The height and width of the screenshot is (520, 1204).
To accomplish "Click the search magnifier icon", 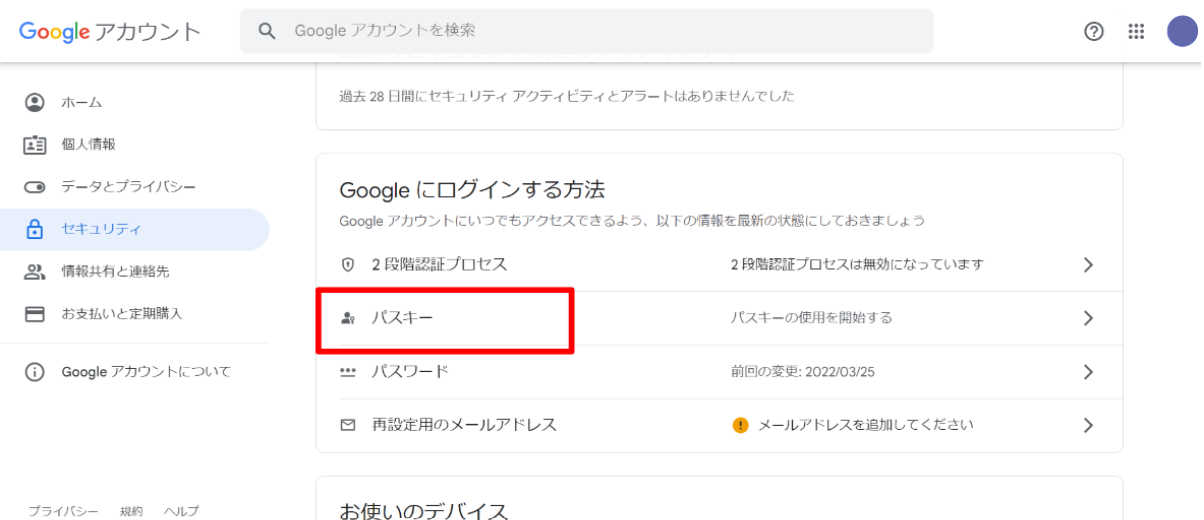I will coord(267,31).
